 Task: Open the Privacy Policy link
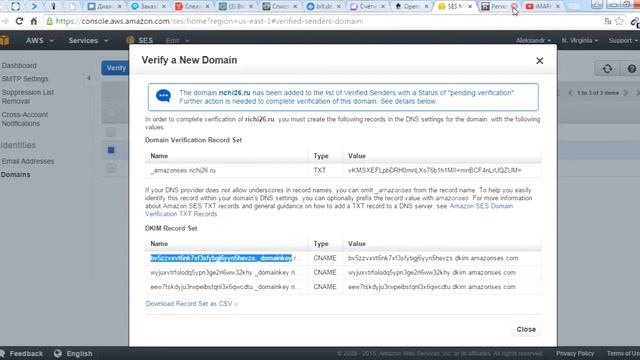click(x=575, y=353)
